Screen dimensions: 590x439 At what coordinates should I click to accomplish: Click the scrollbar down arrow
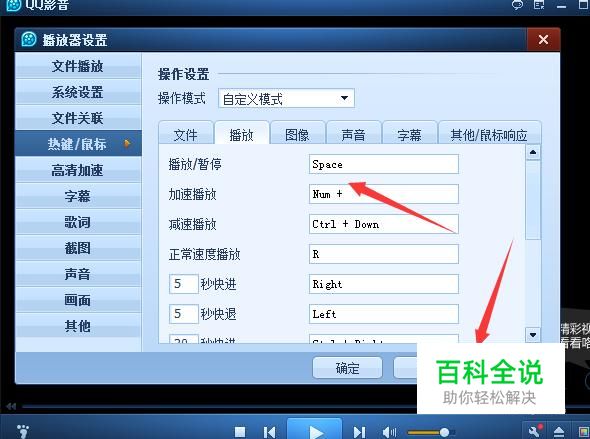point(533,334)
